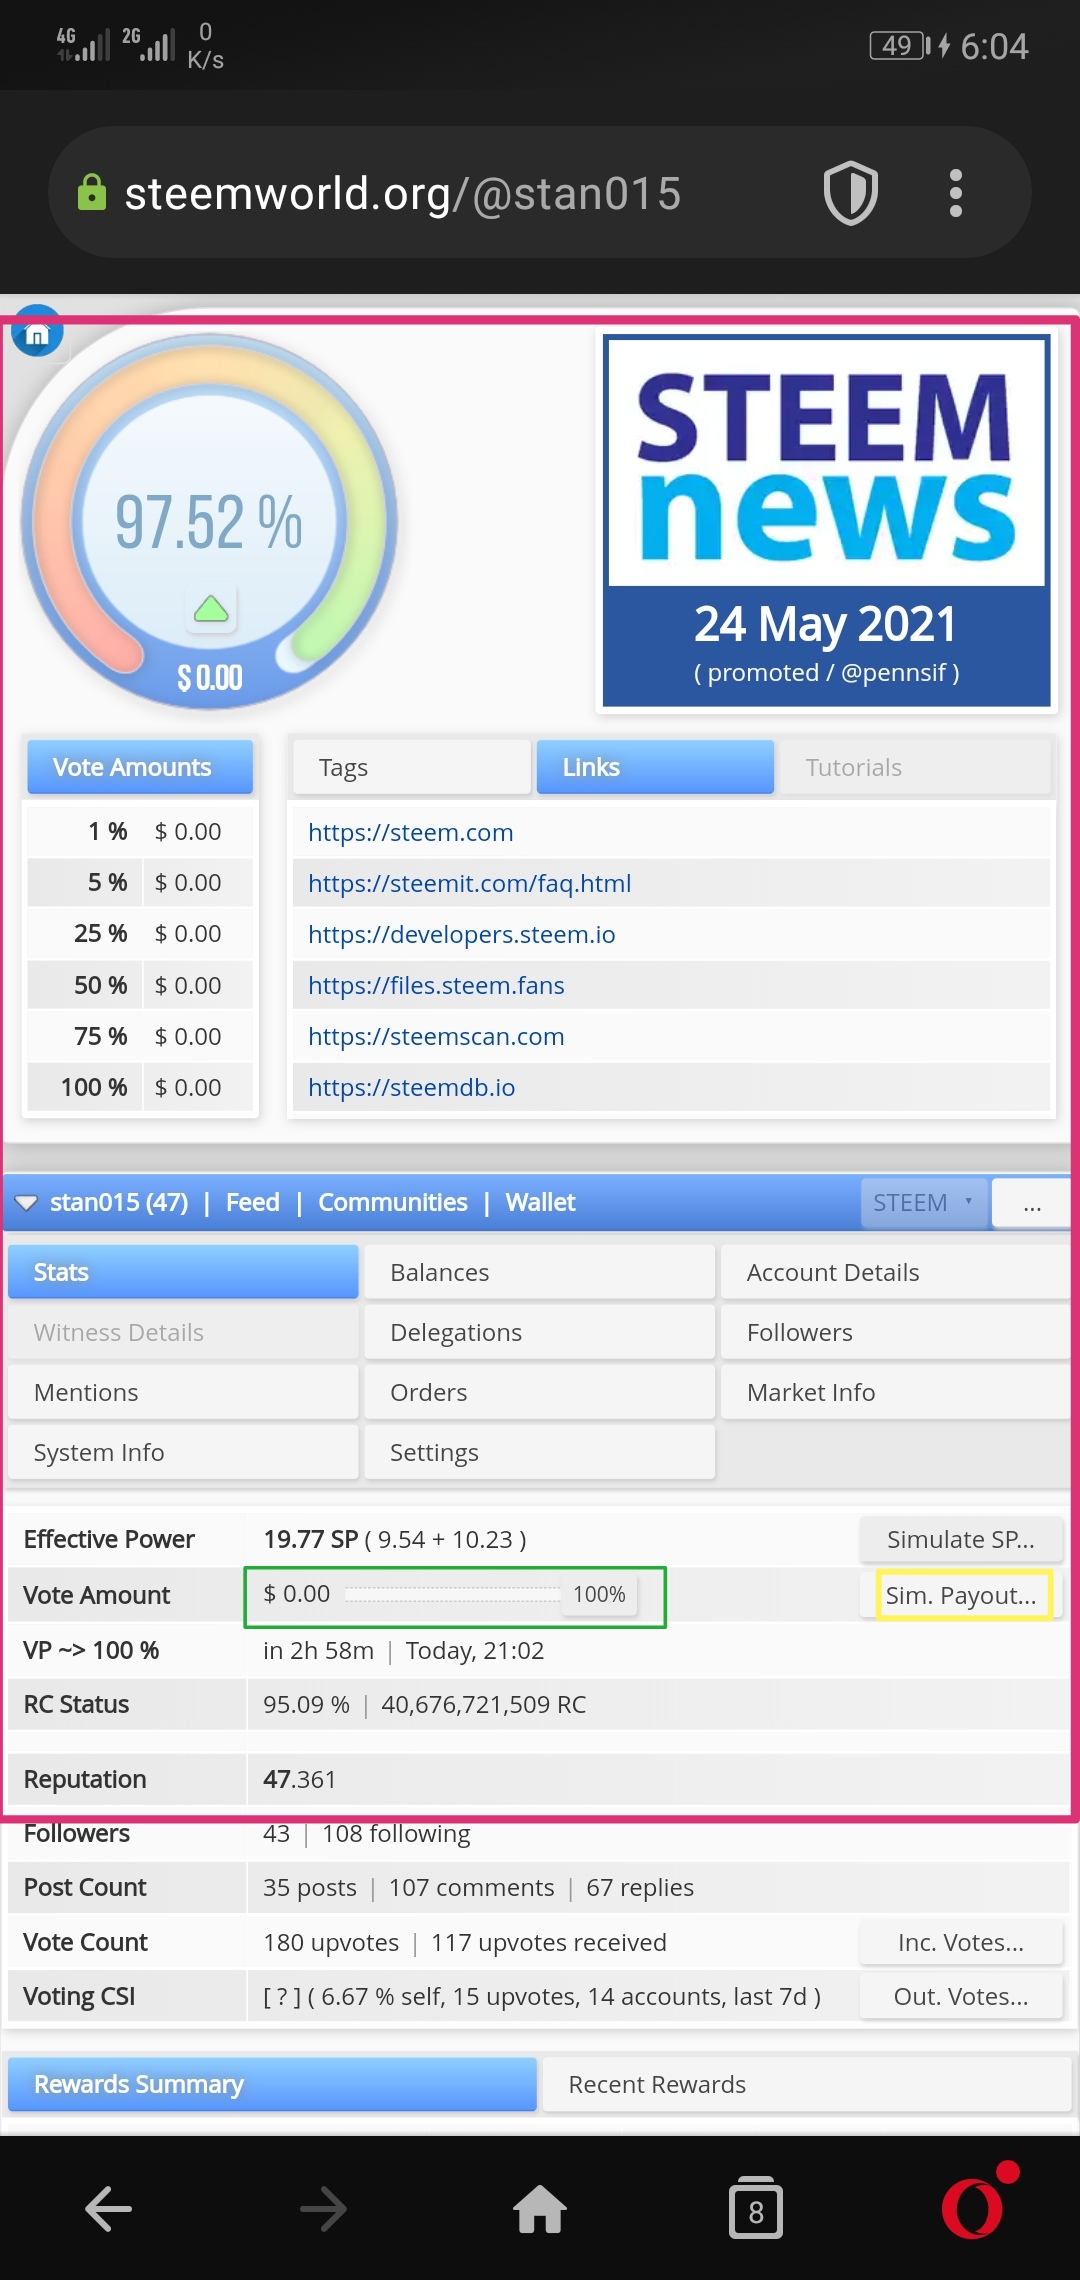The height and width of the screenshot is (2280, 1080).
Task: Open the steemit.com/faq.html link
Action: pos(469,883)
